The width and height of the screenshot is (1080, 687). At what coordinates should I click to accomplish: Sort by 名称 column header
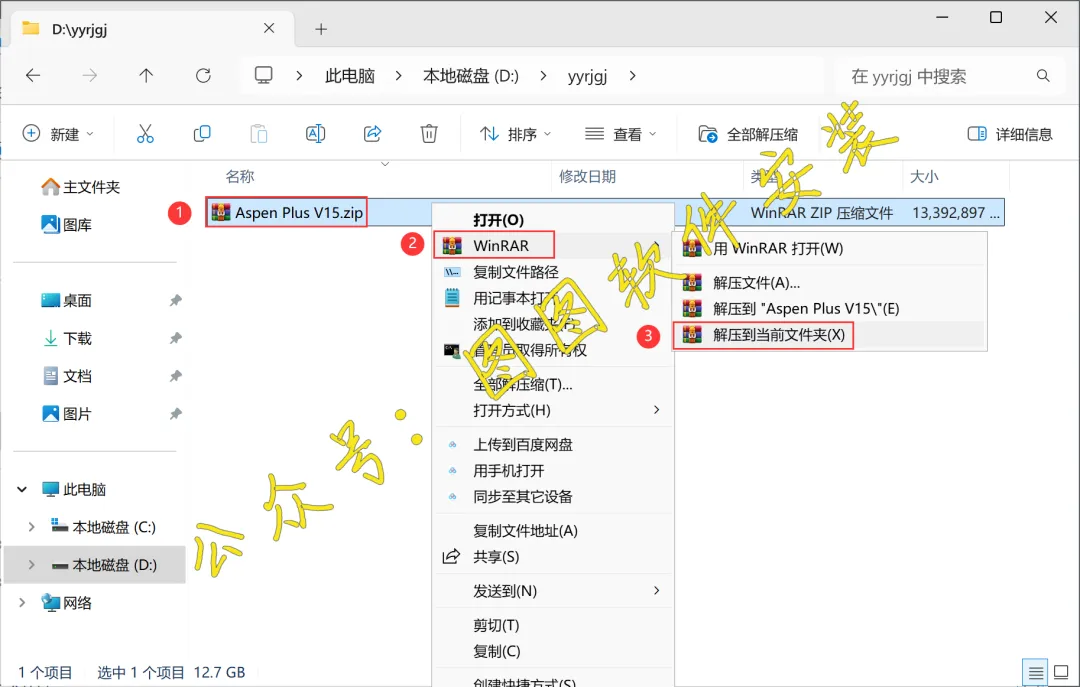point(240,176)
